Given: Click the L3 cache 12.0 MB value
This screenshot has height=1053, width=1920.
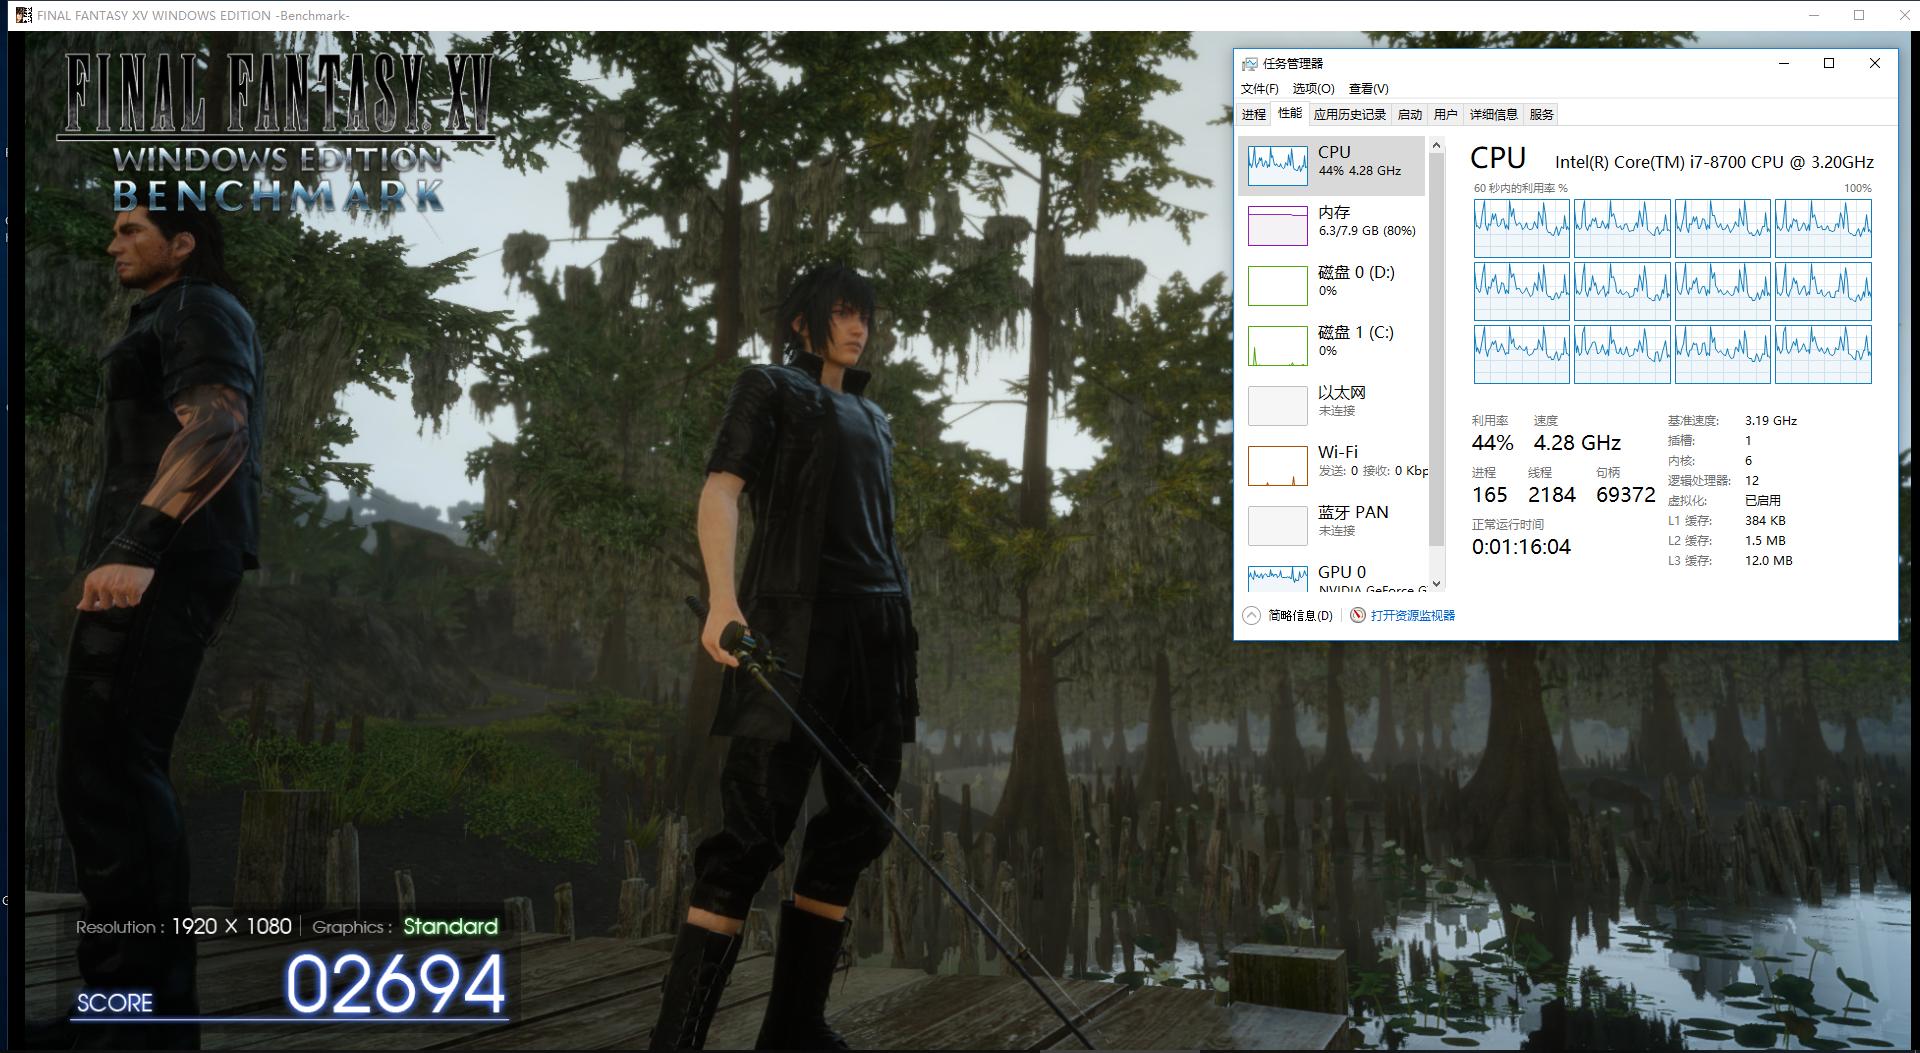Looking at the screenshot, I should point(1768,561).
